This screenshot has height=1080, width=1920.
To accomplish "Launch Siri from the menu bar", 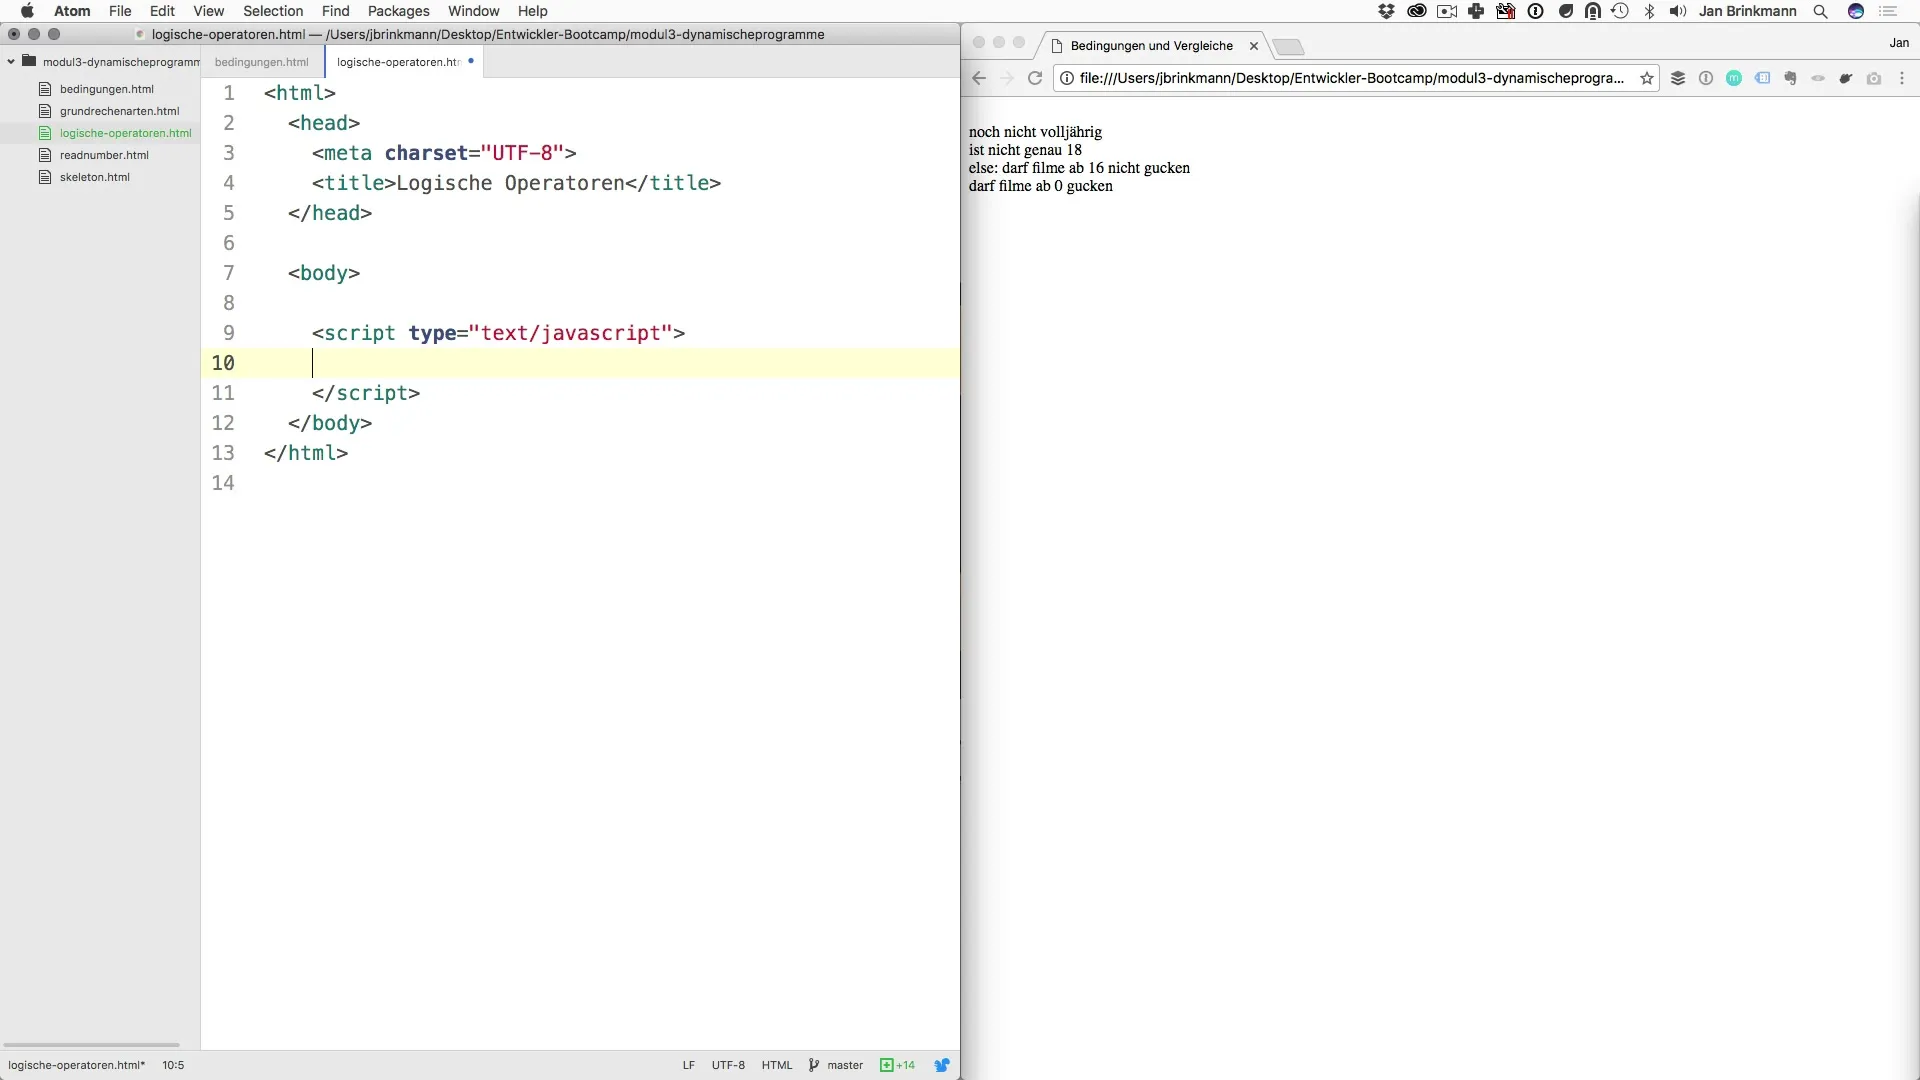I will 1856,11.
